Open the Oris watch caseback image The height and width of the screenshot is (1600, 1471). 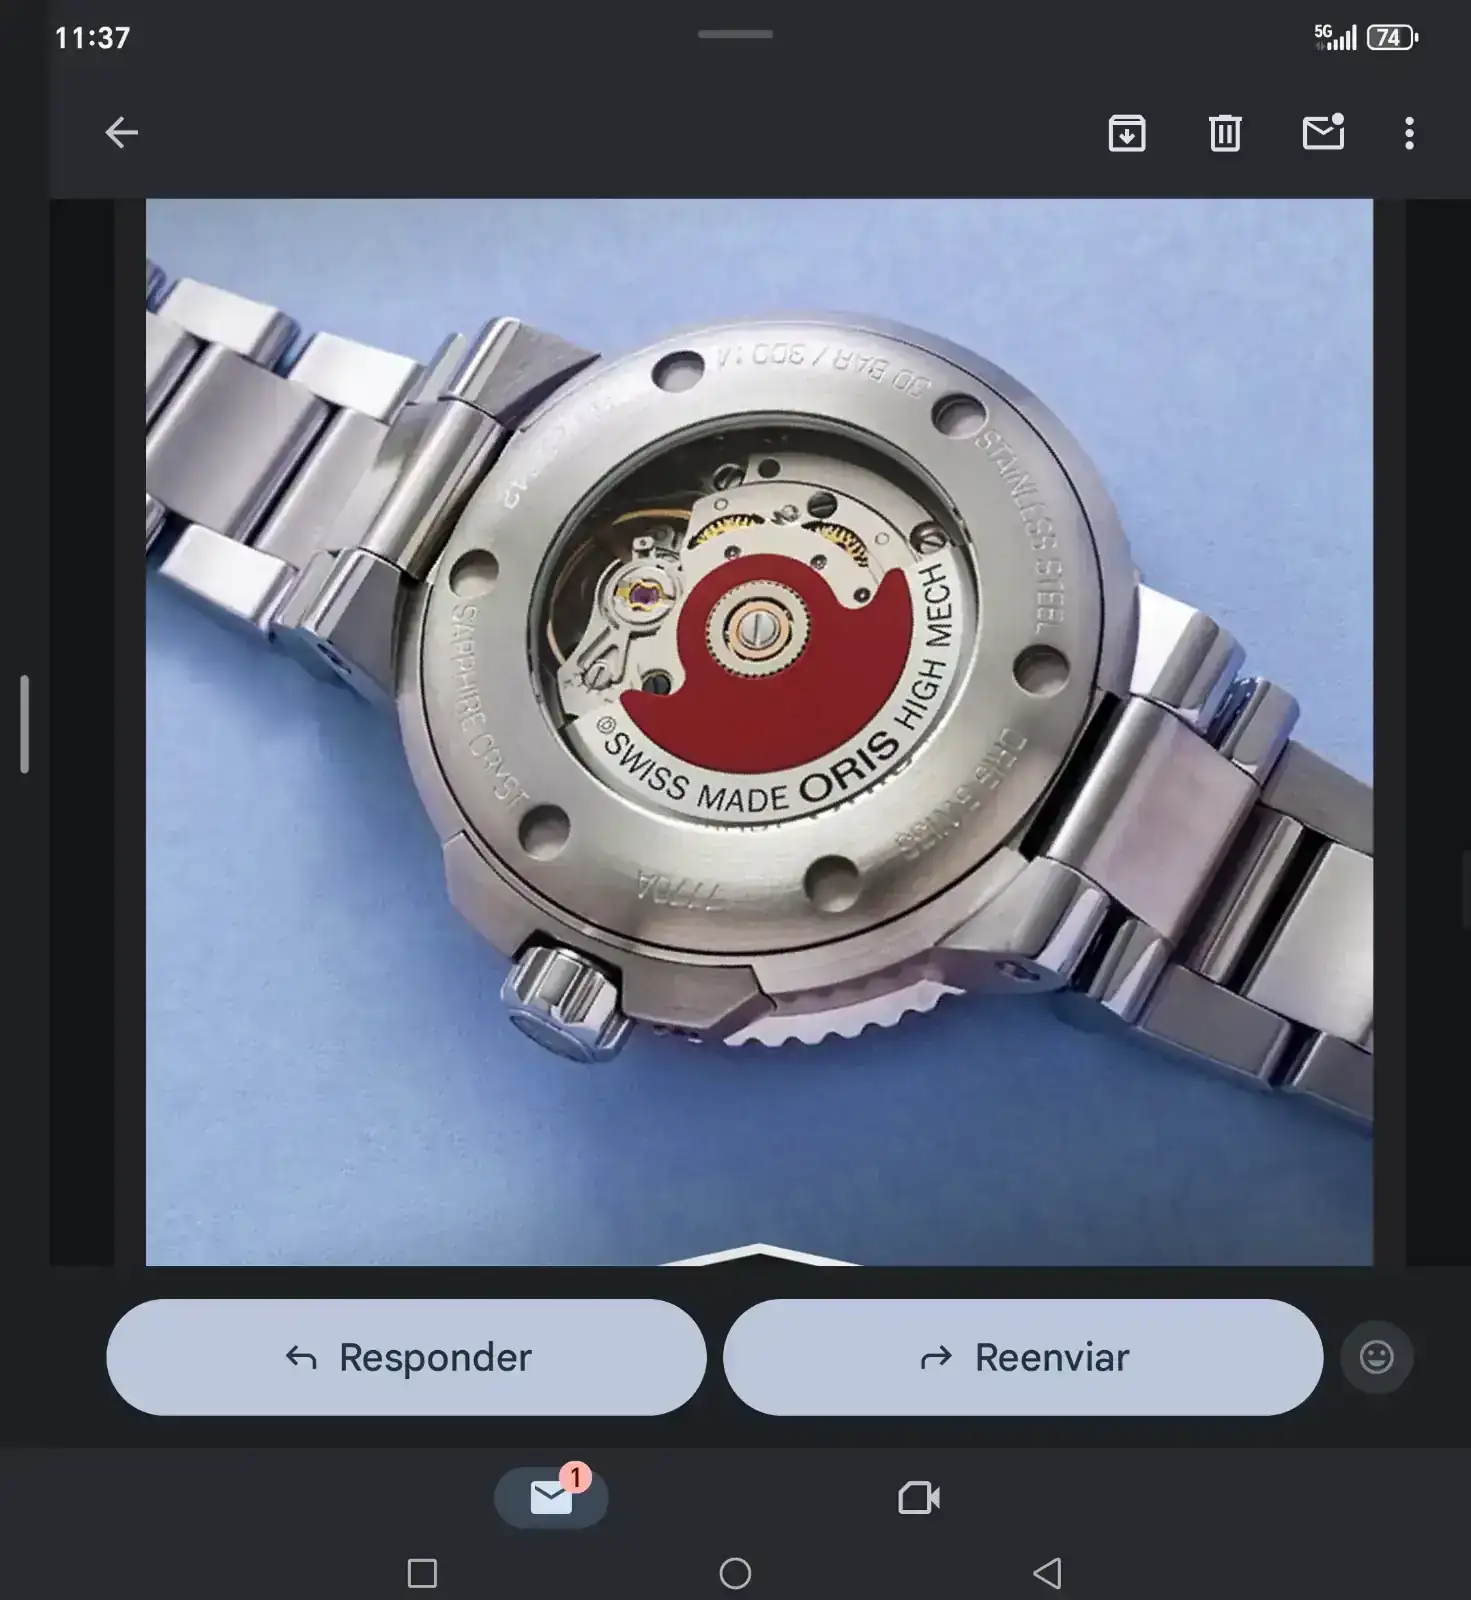pos(759,732)
